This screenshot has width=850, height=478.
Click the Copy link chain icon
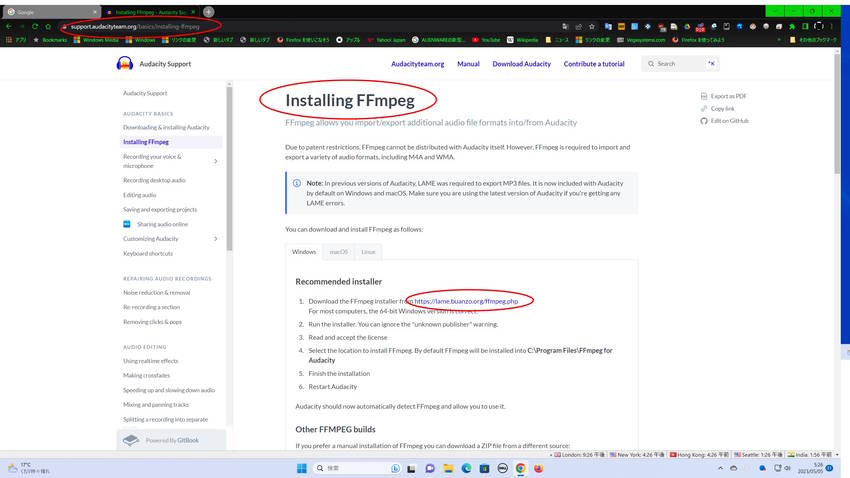(704, 108)
